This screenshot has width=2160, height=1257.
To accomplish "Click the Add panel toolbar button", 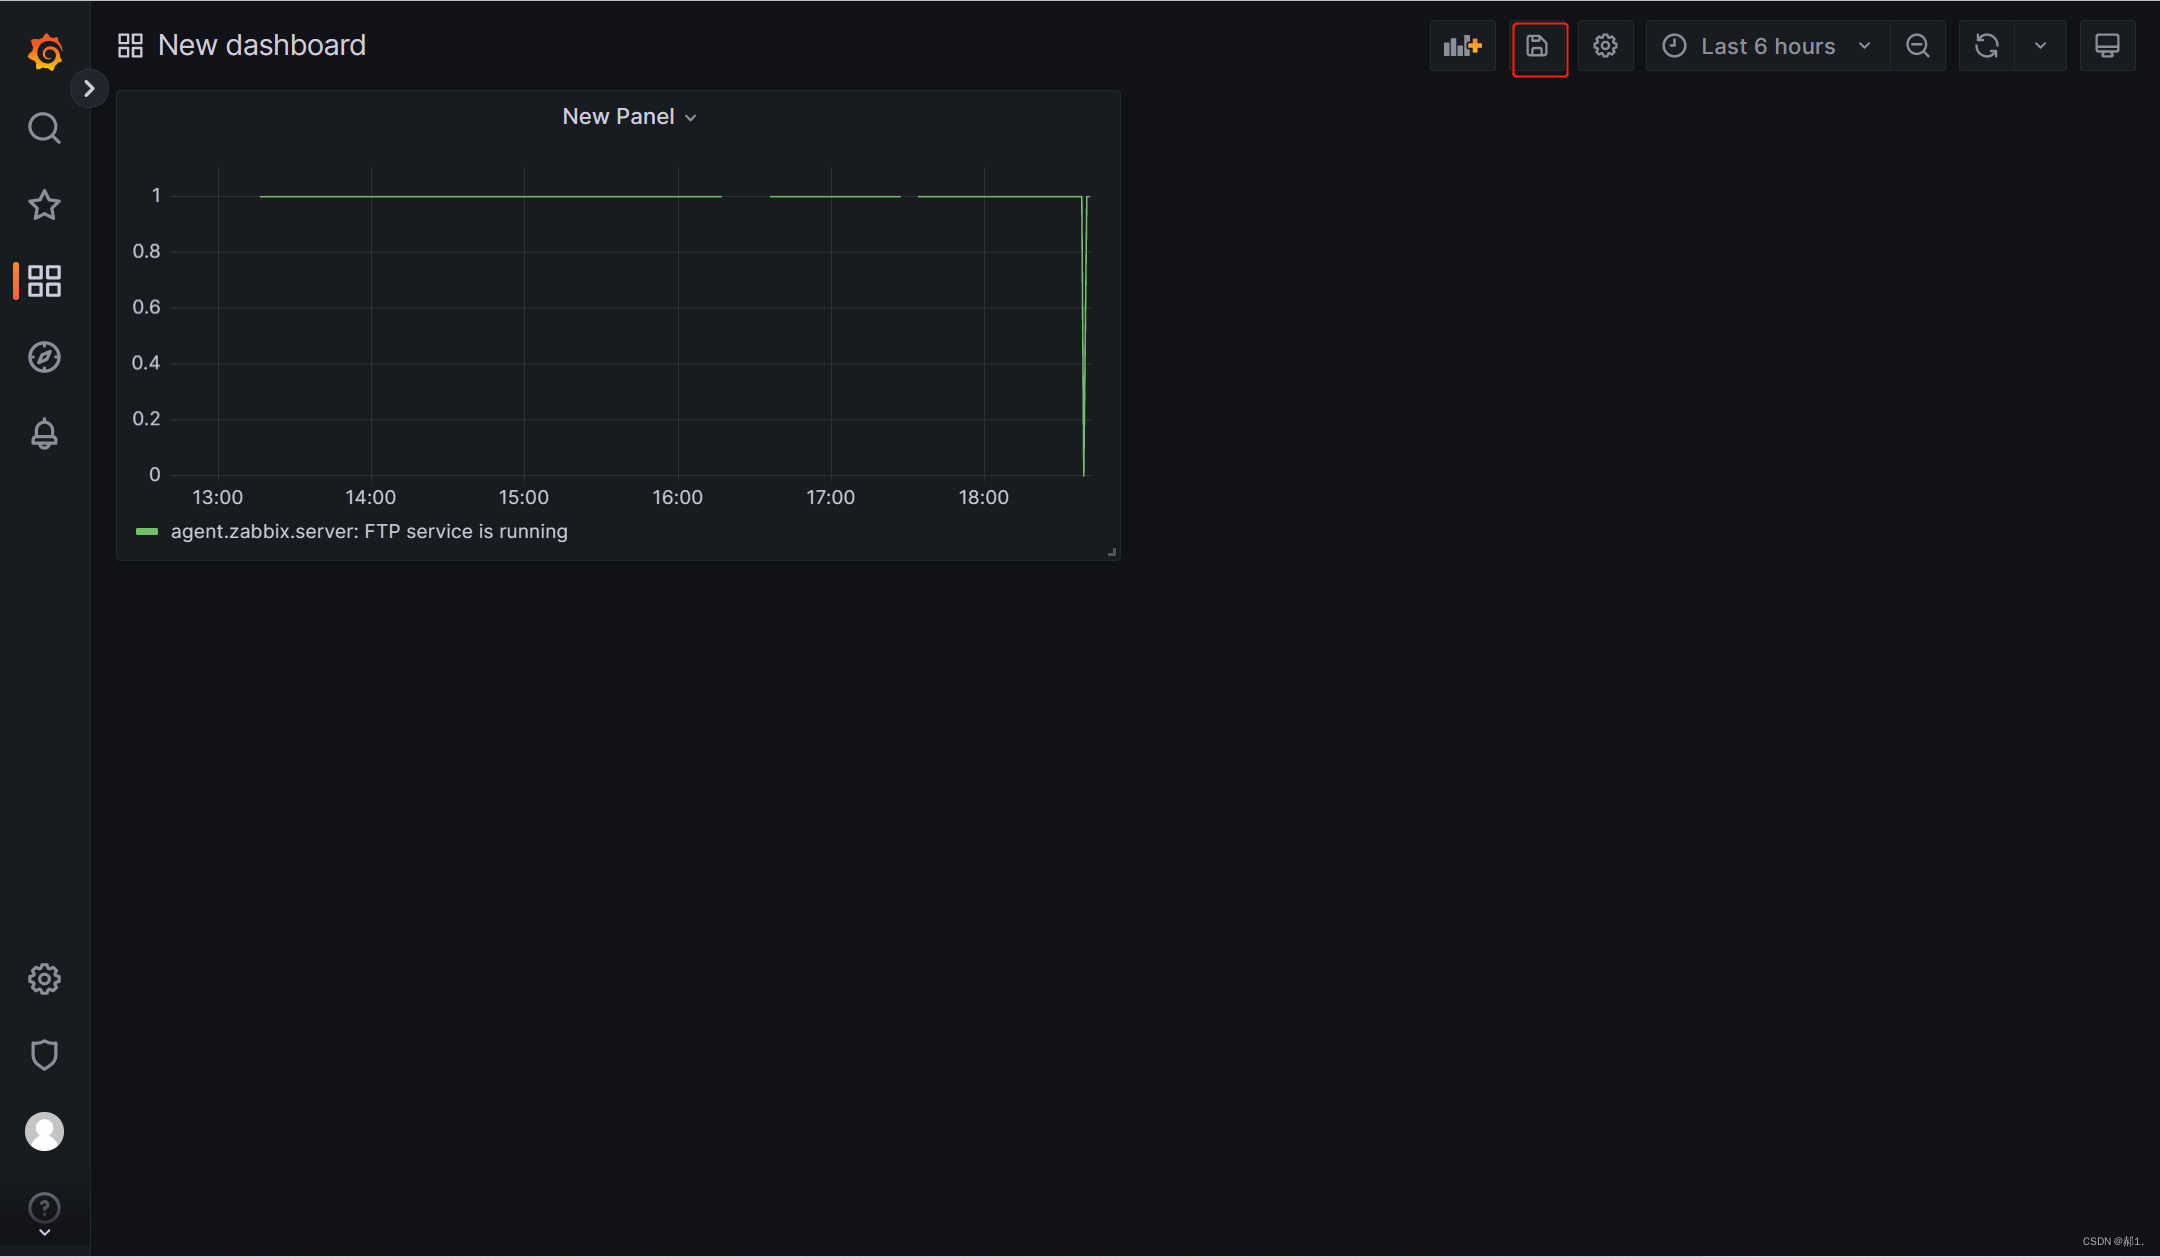I will [x=1462, y=46].
